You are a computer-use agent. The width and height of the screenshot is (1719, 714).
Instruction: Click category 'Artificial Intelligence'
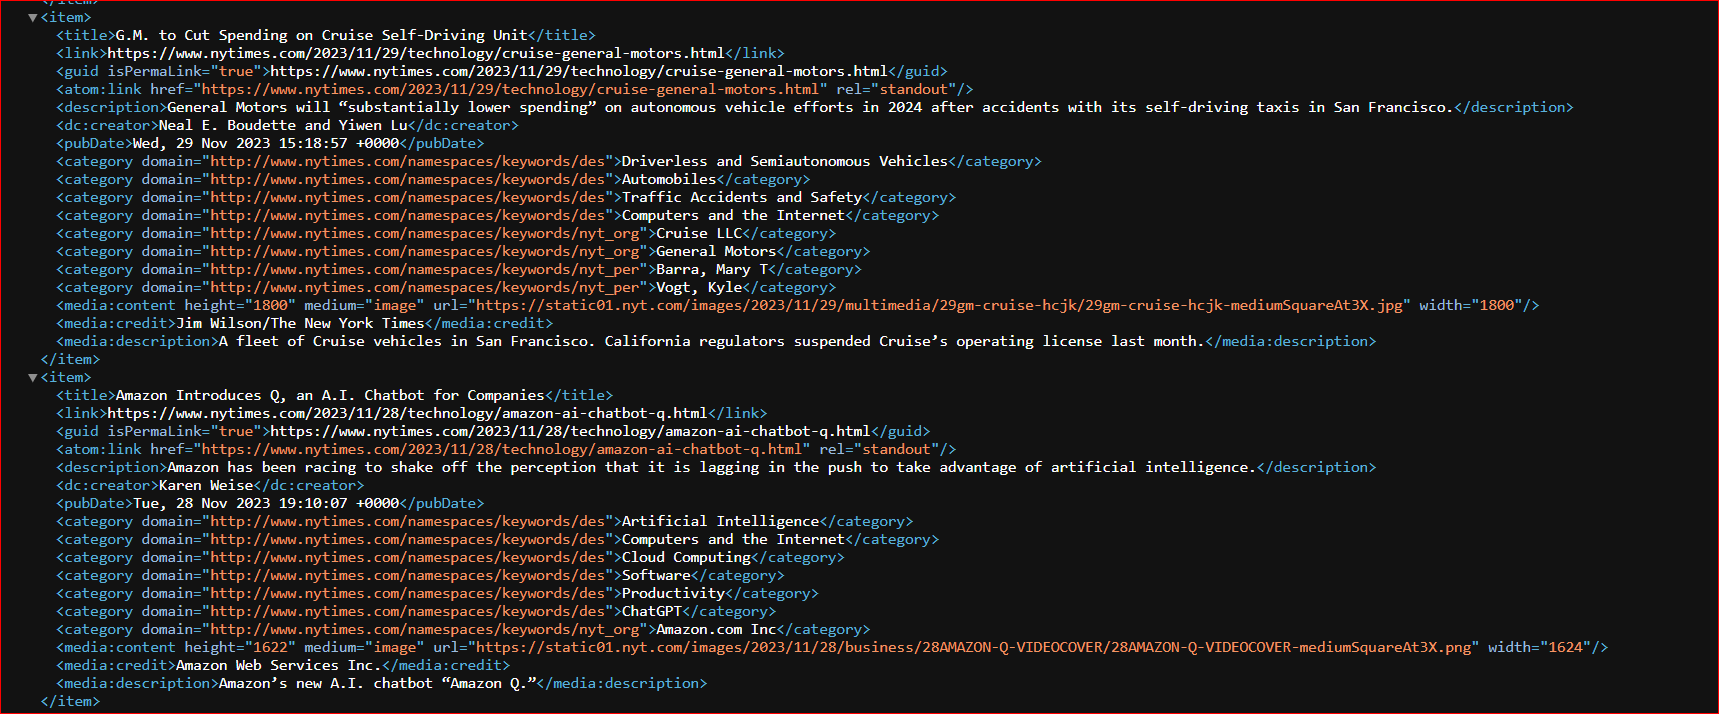pos(720,521)
